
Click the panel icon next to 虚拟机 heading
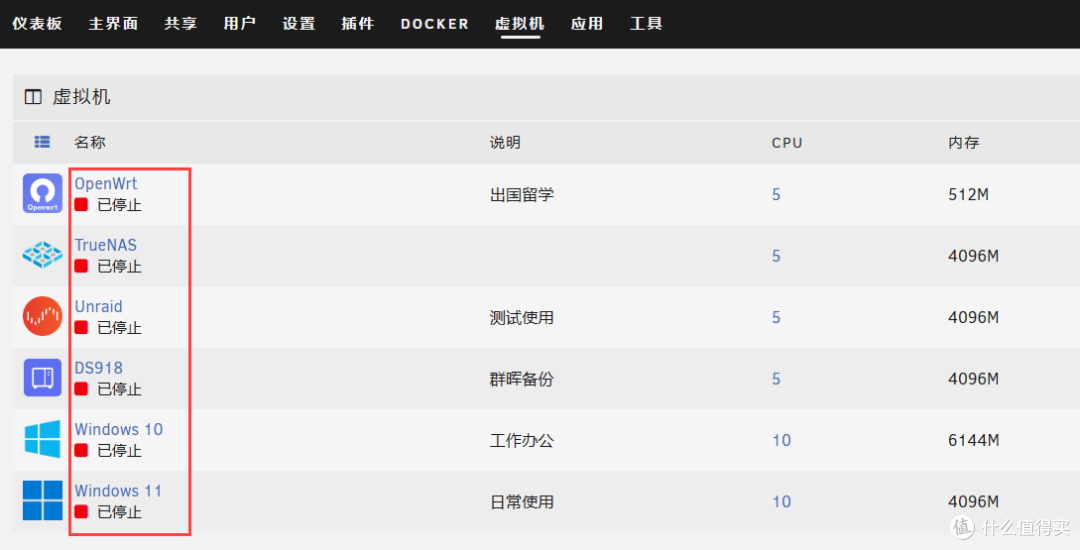tap(33, 96)
